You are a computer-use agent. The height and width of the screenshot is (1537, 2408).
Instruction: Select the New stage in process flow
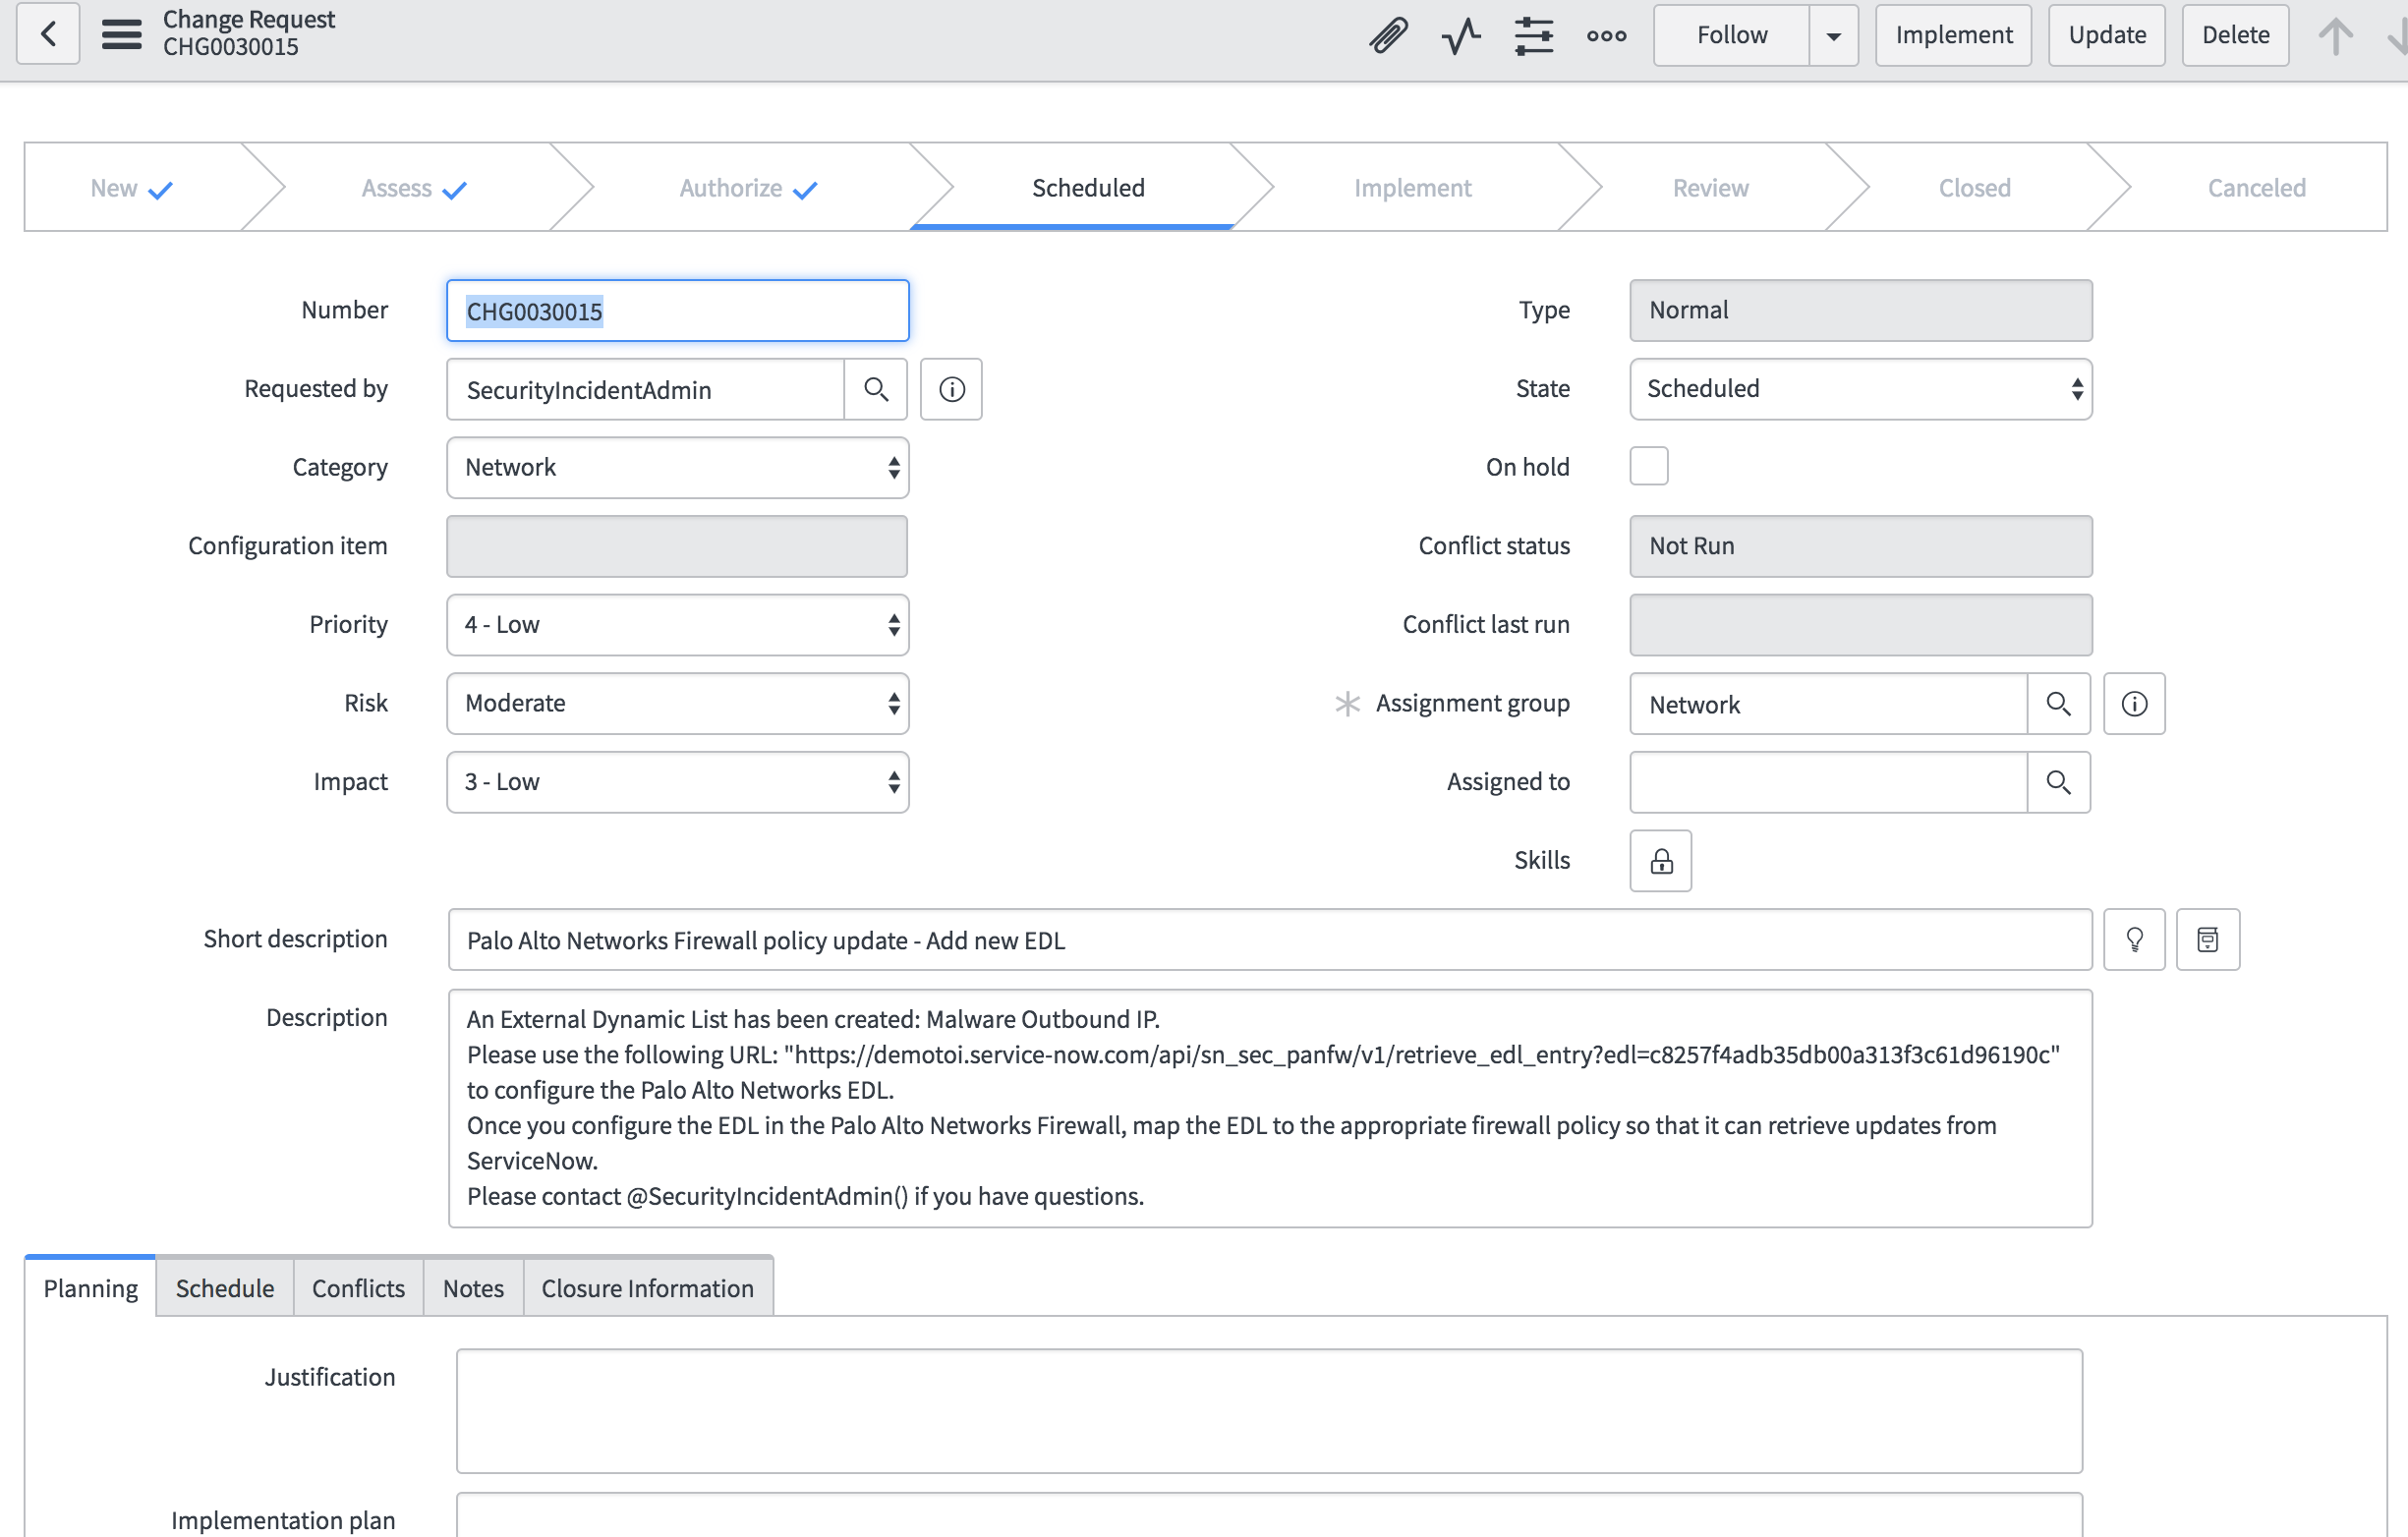[132, 188]
